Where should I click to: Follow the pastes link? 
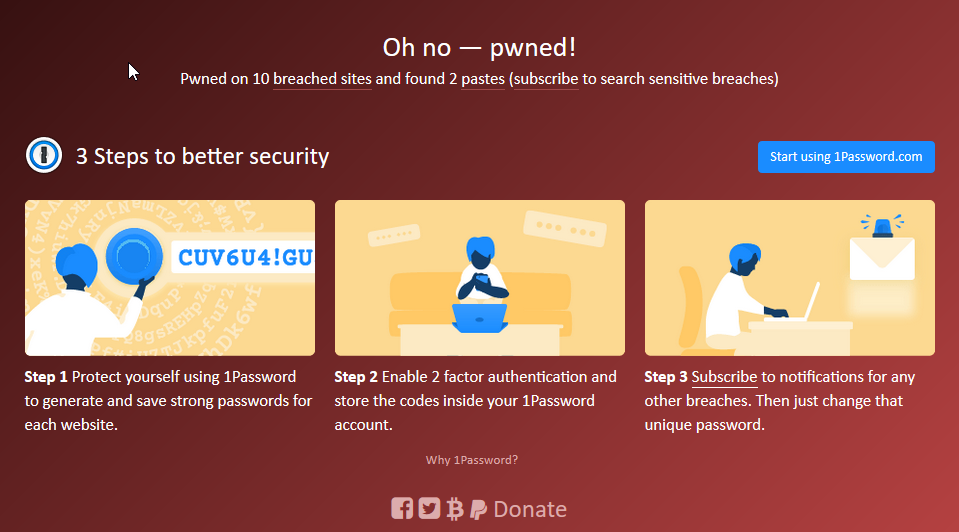pyautogui.click(x=483, y=79)
